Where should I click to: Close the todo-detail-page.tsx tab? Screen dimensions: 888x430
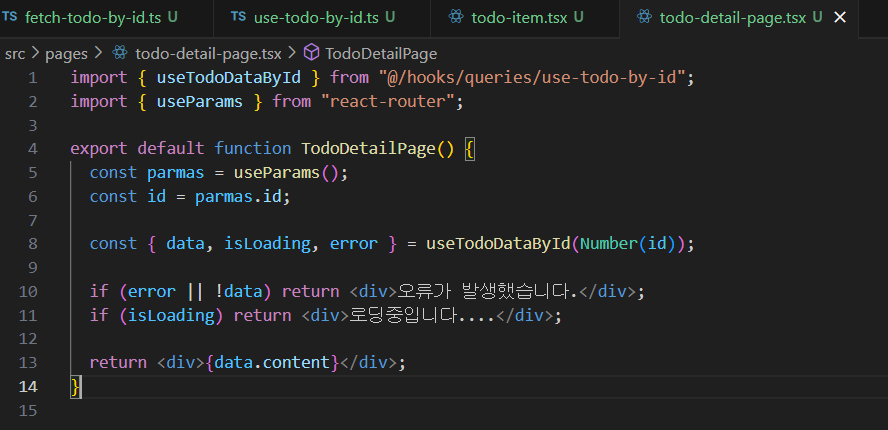point(839,18)
